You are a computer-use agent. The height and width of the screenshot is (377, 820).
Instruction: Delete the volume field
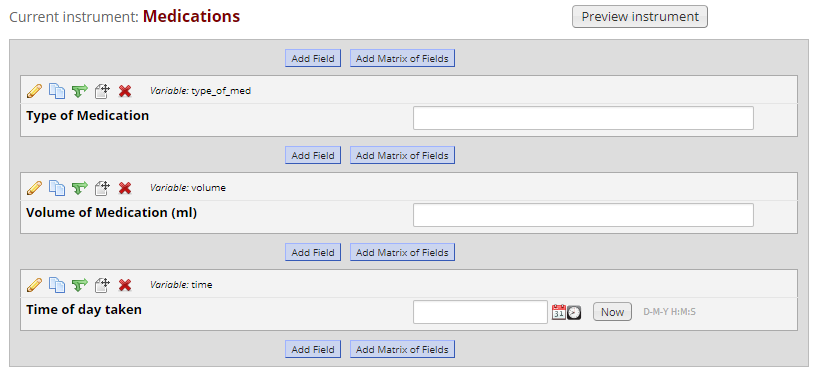click(124, 188)
